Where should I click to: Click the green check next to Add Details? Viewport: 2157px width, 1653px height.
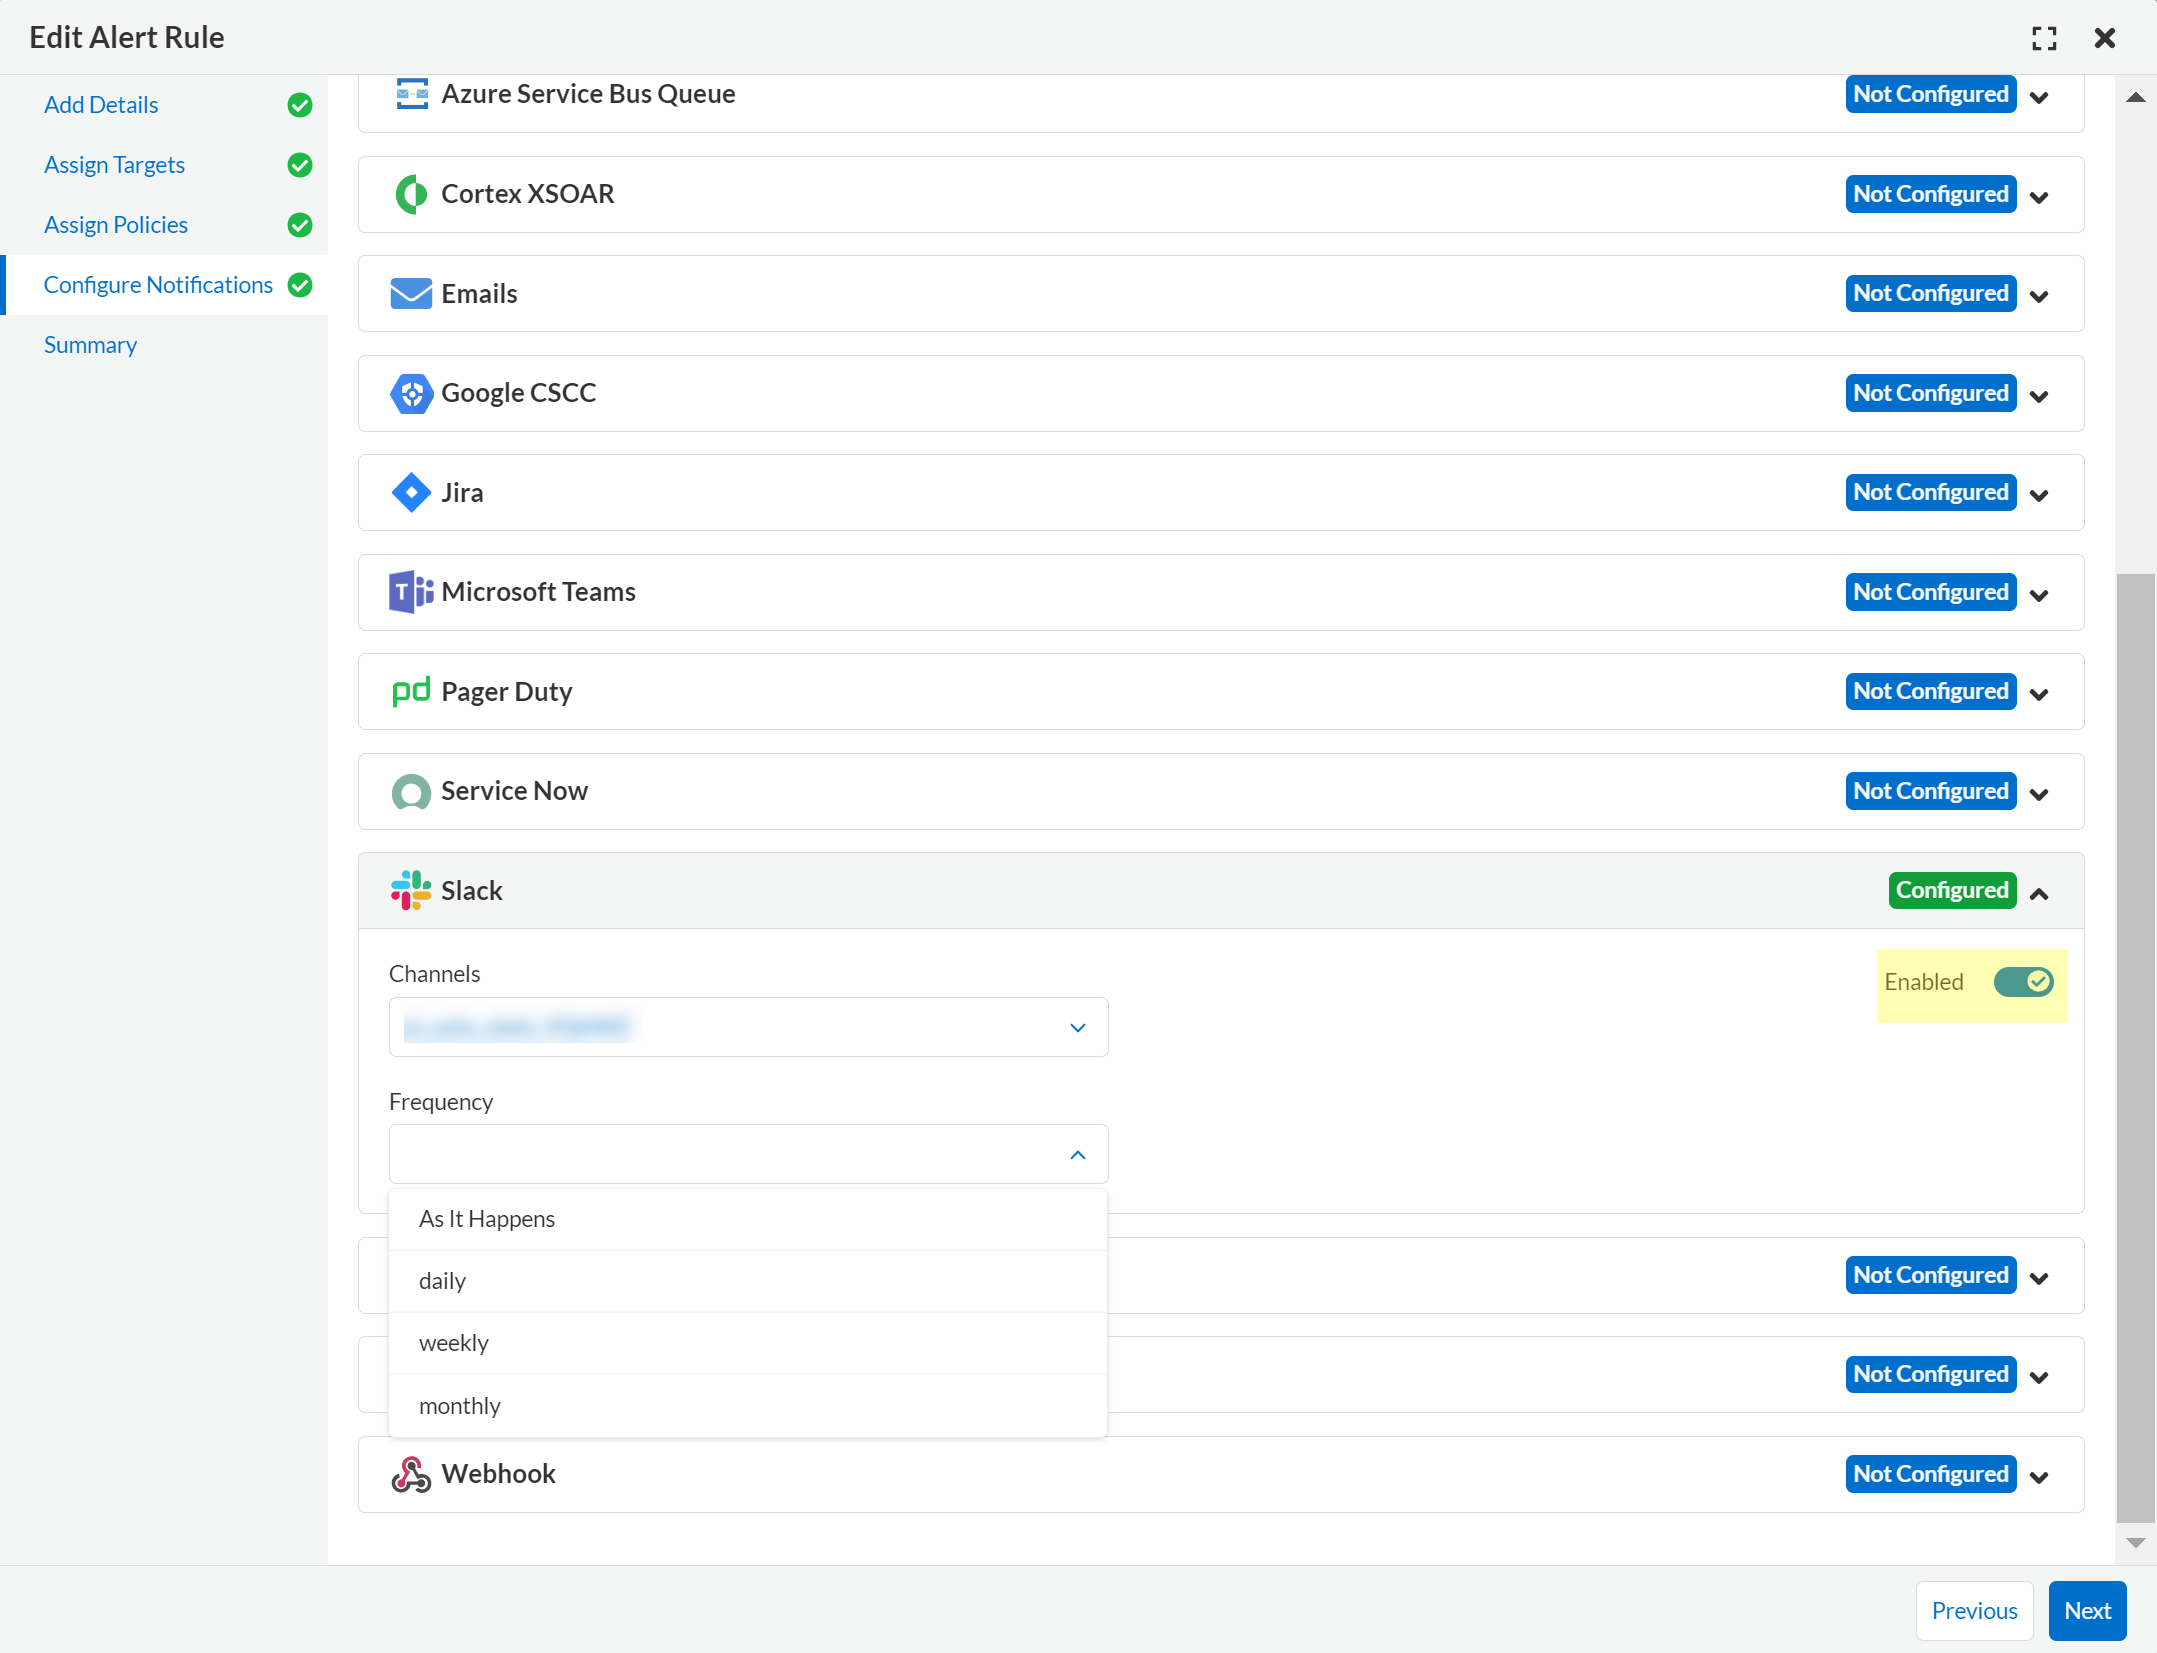coord(300,105)
